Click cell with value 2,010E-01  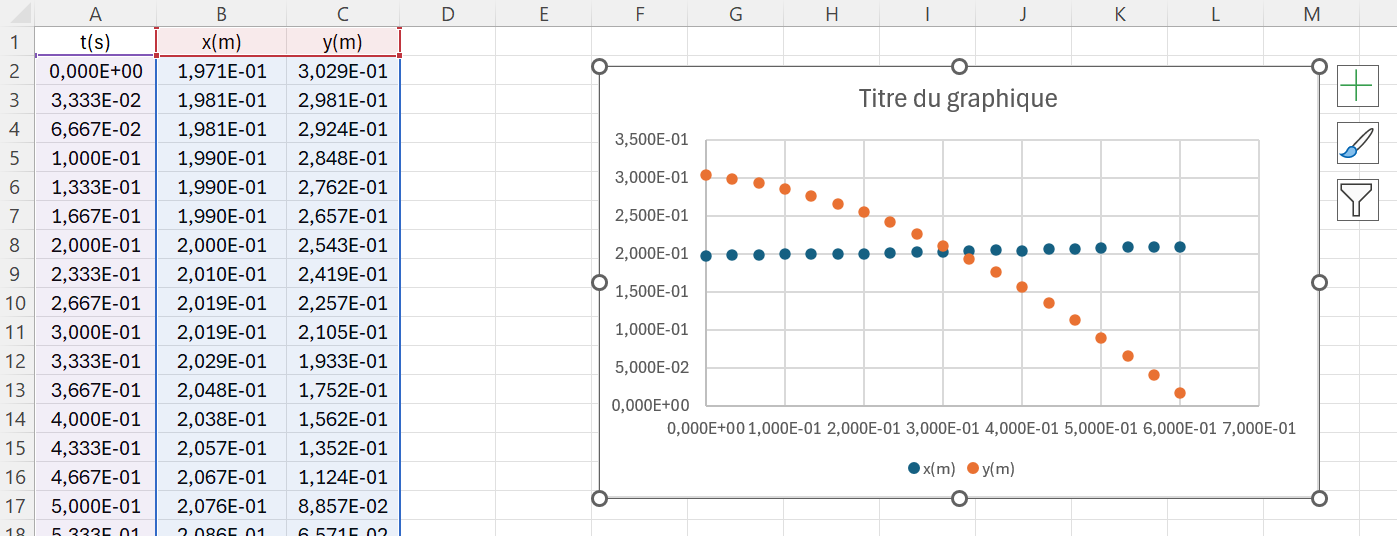[221, 274]
